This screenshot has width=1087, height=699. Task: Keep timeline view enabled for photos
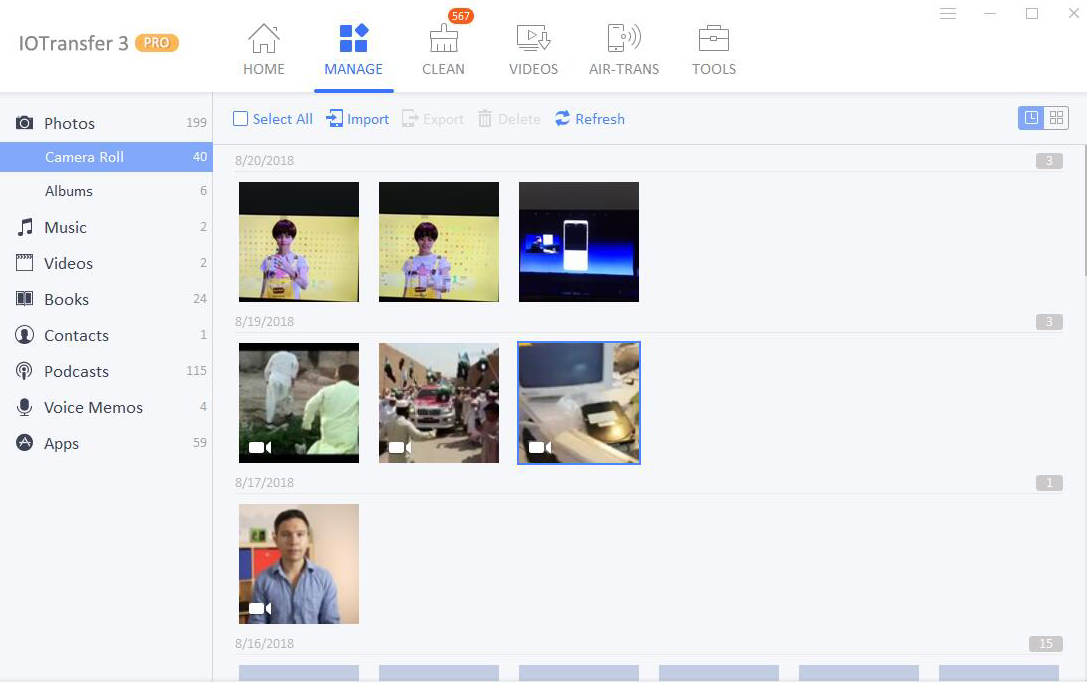click(x=1029, y=117)
